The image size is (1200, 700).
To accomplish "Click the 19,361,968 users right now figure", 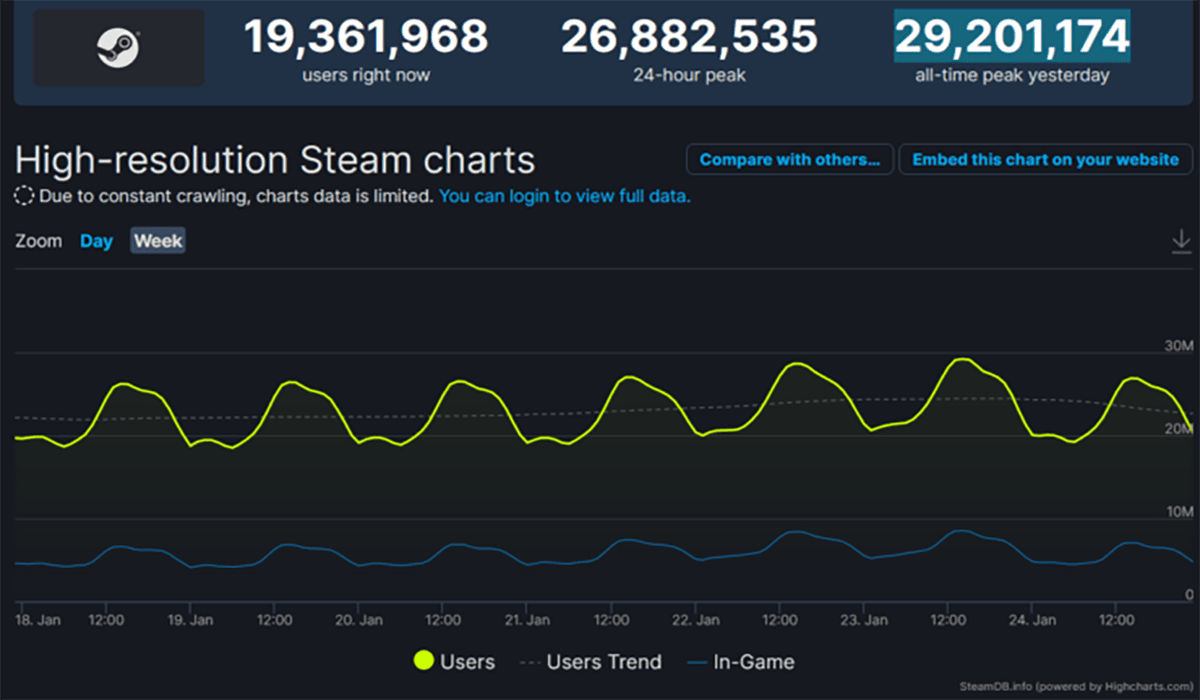I will tap(366, 37).
